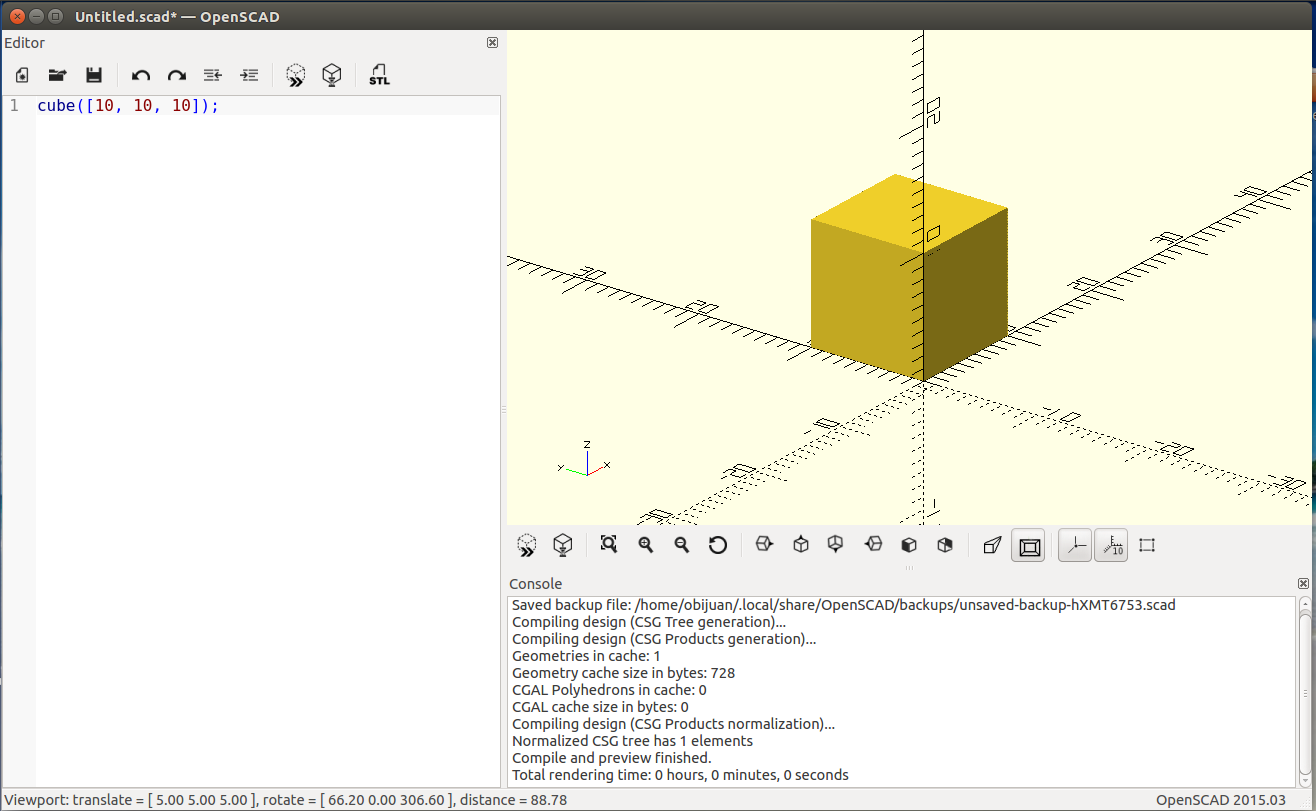Redo the last edit in the editor
The image size is (1316, 811).
pos(177,75)
